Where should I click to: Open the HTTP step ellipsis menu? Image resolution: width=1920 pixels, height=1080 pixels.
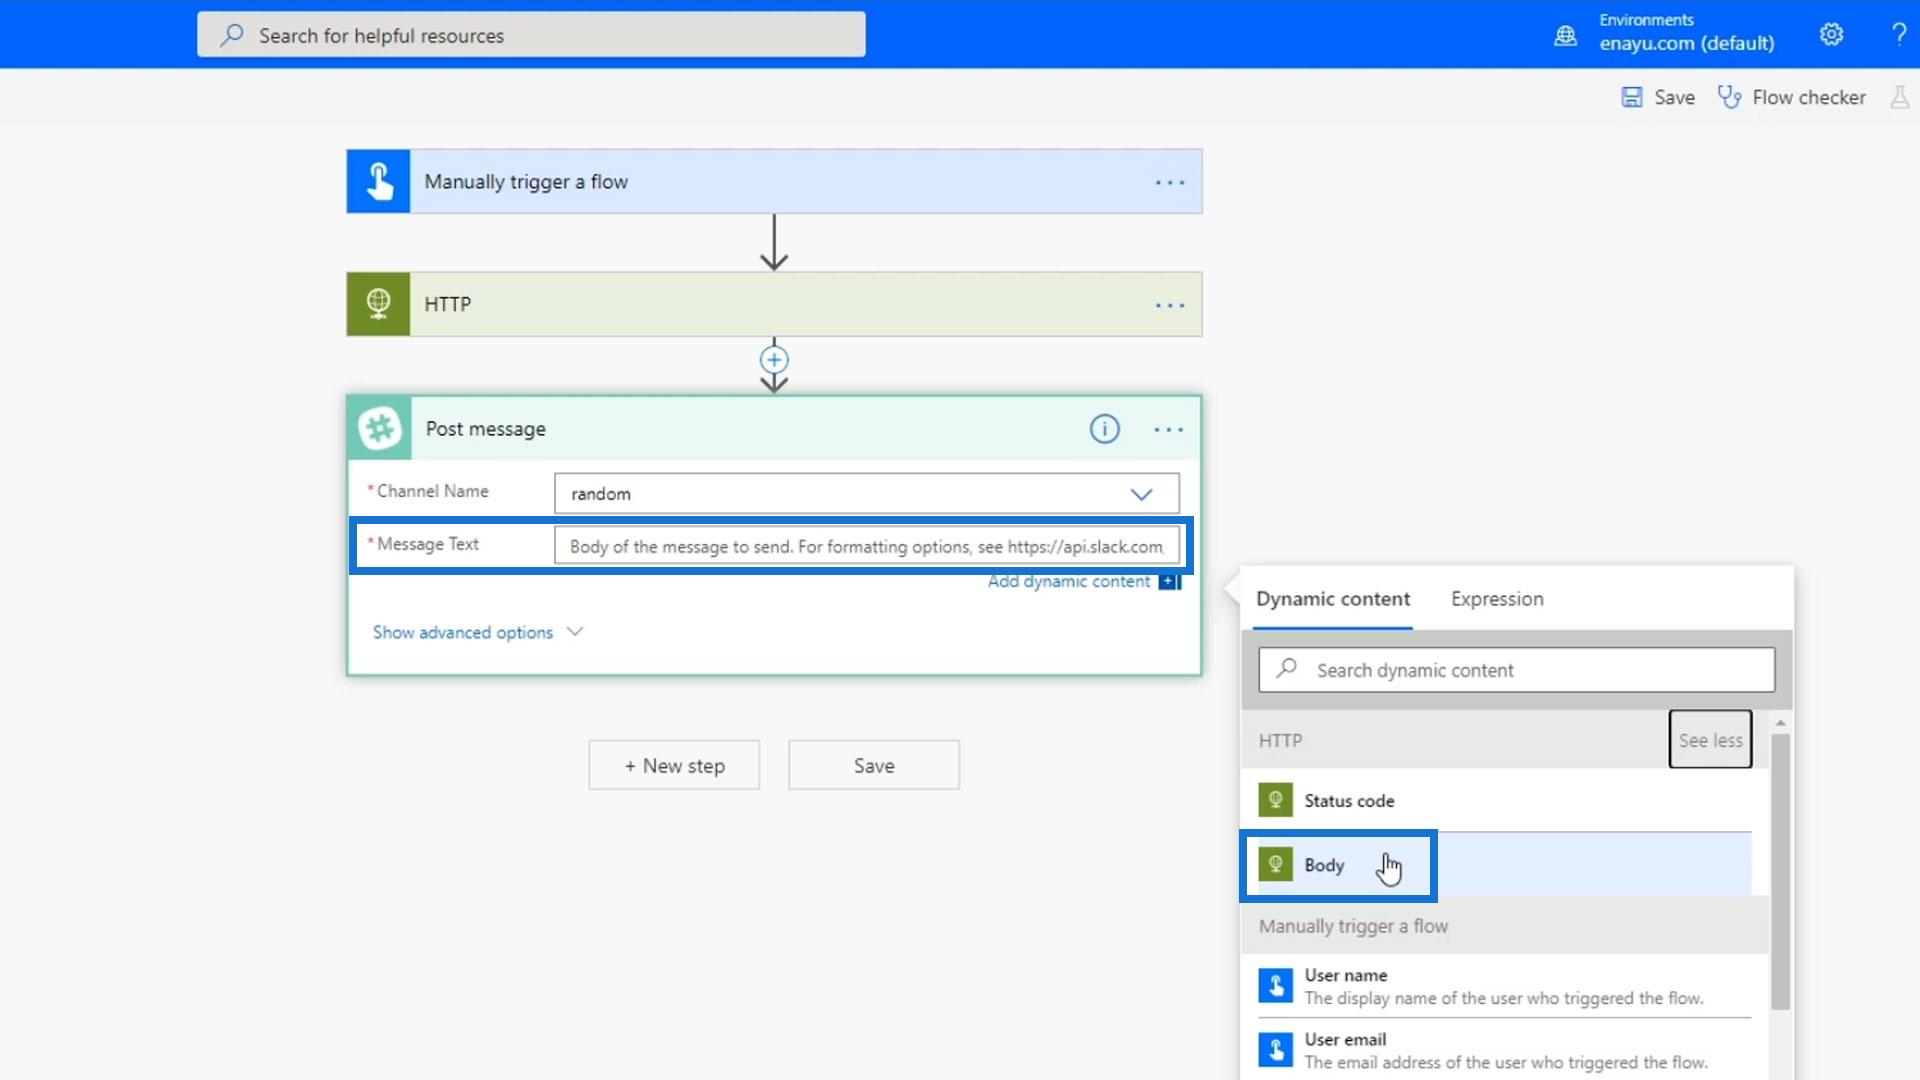click(x=1169, y=305)
